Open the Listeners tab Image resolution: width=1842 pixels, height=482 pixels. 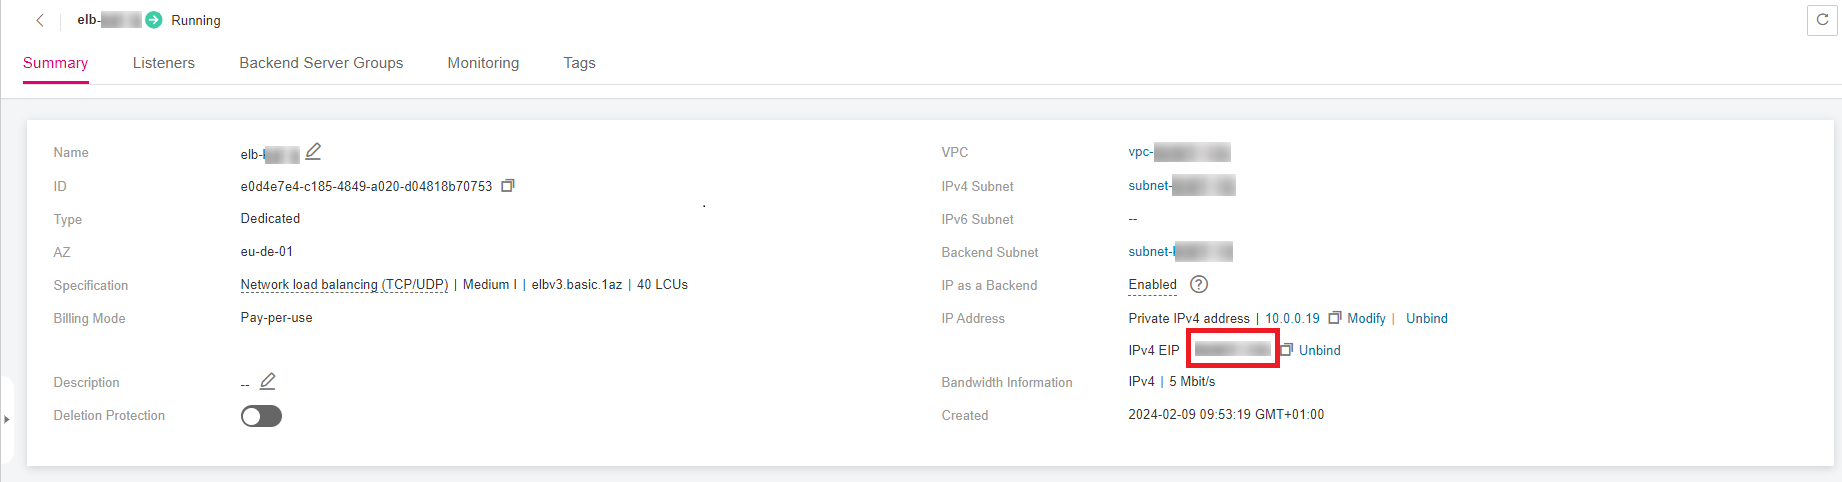click(164, 63)
